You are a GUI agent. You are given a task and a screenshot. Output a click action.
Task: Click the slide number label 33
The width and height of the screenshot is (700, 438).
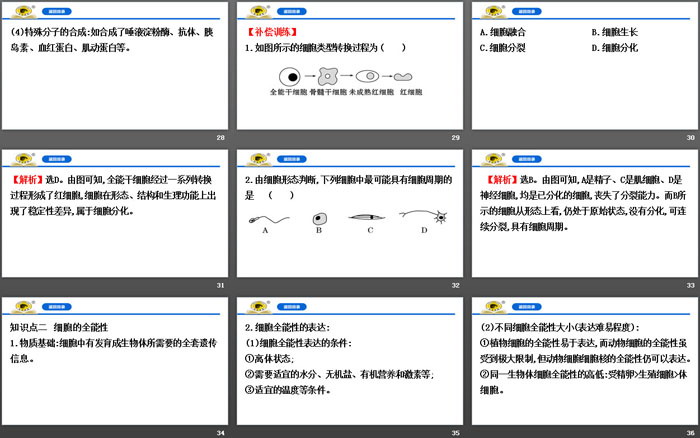pos(691,285)
